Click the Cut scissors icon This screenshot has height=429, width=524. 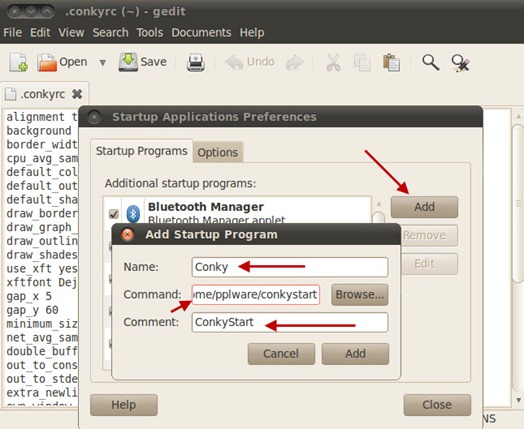point(333,62)
